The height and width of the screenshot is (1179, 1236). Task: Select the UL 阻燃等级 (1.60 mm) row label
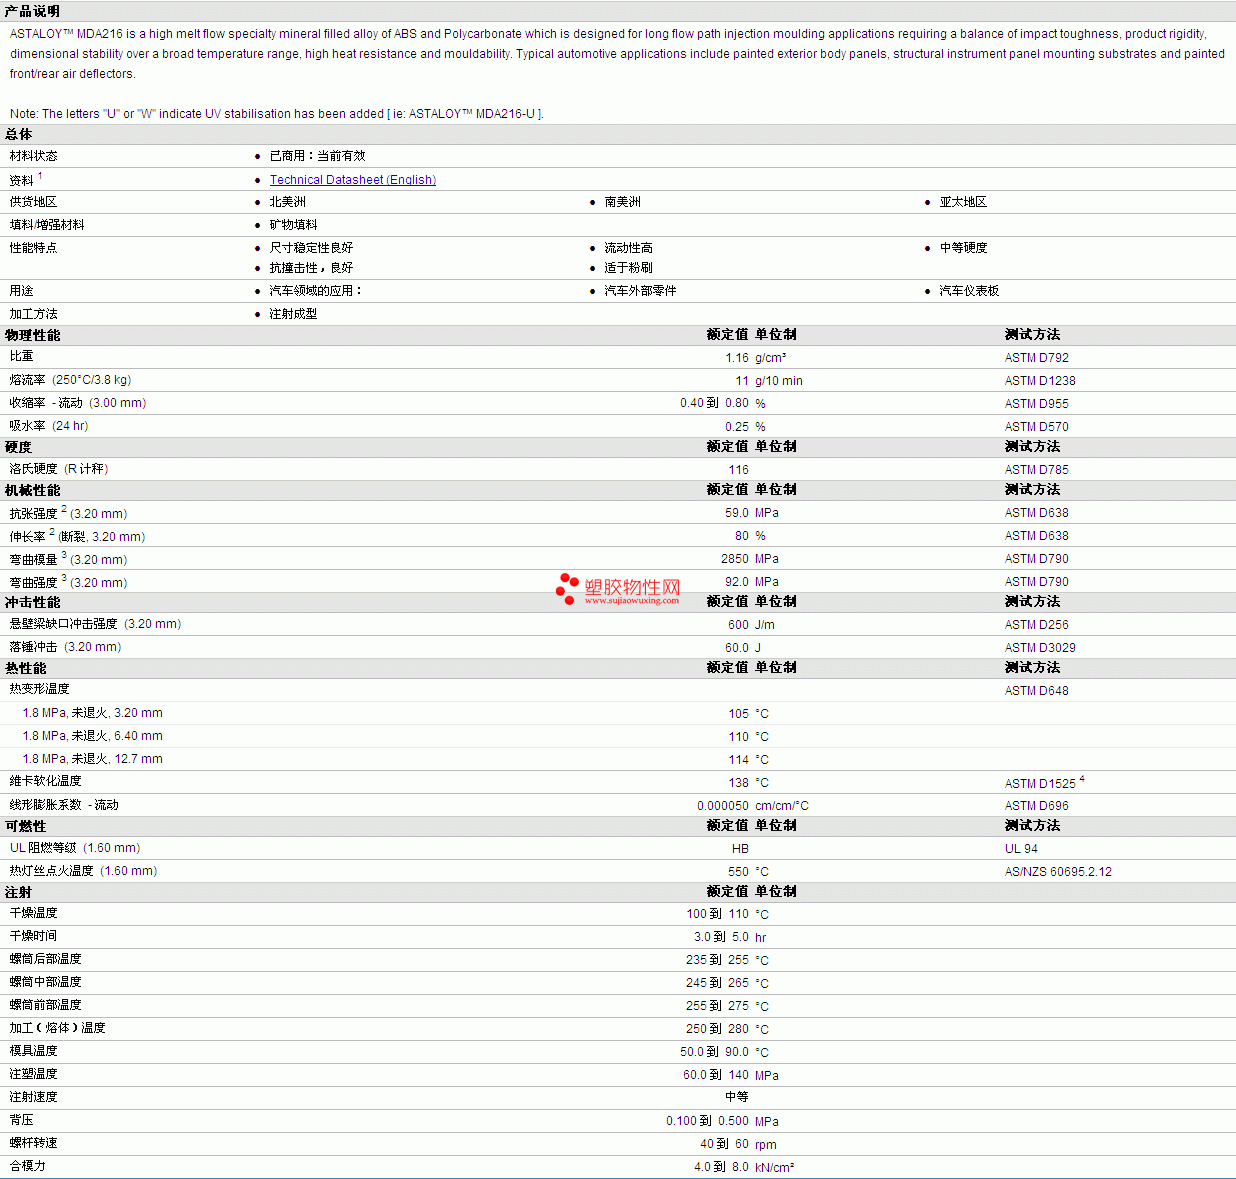point(75,848)
